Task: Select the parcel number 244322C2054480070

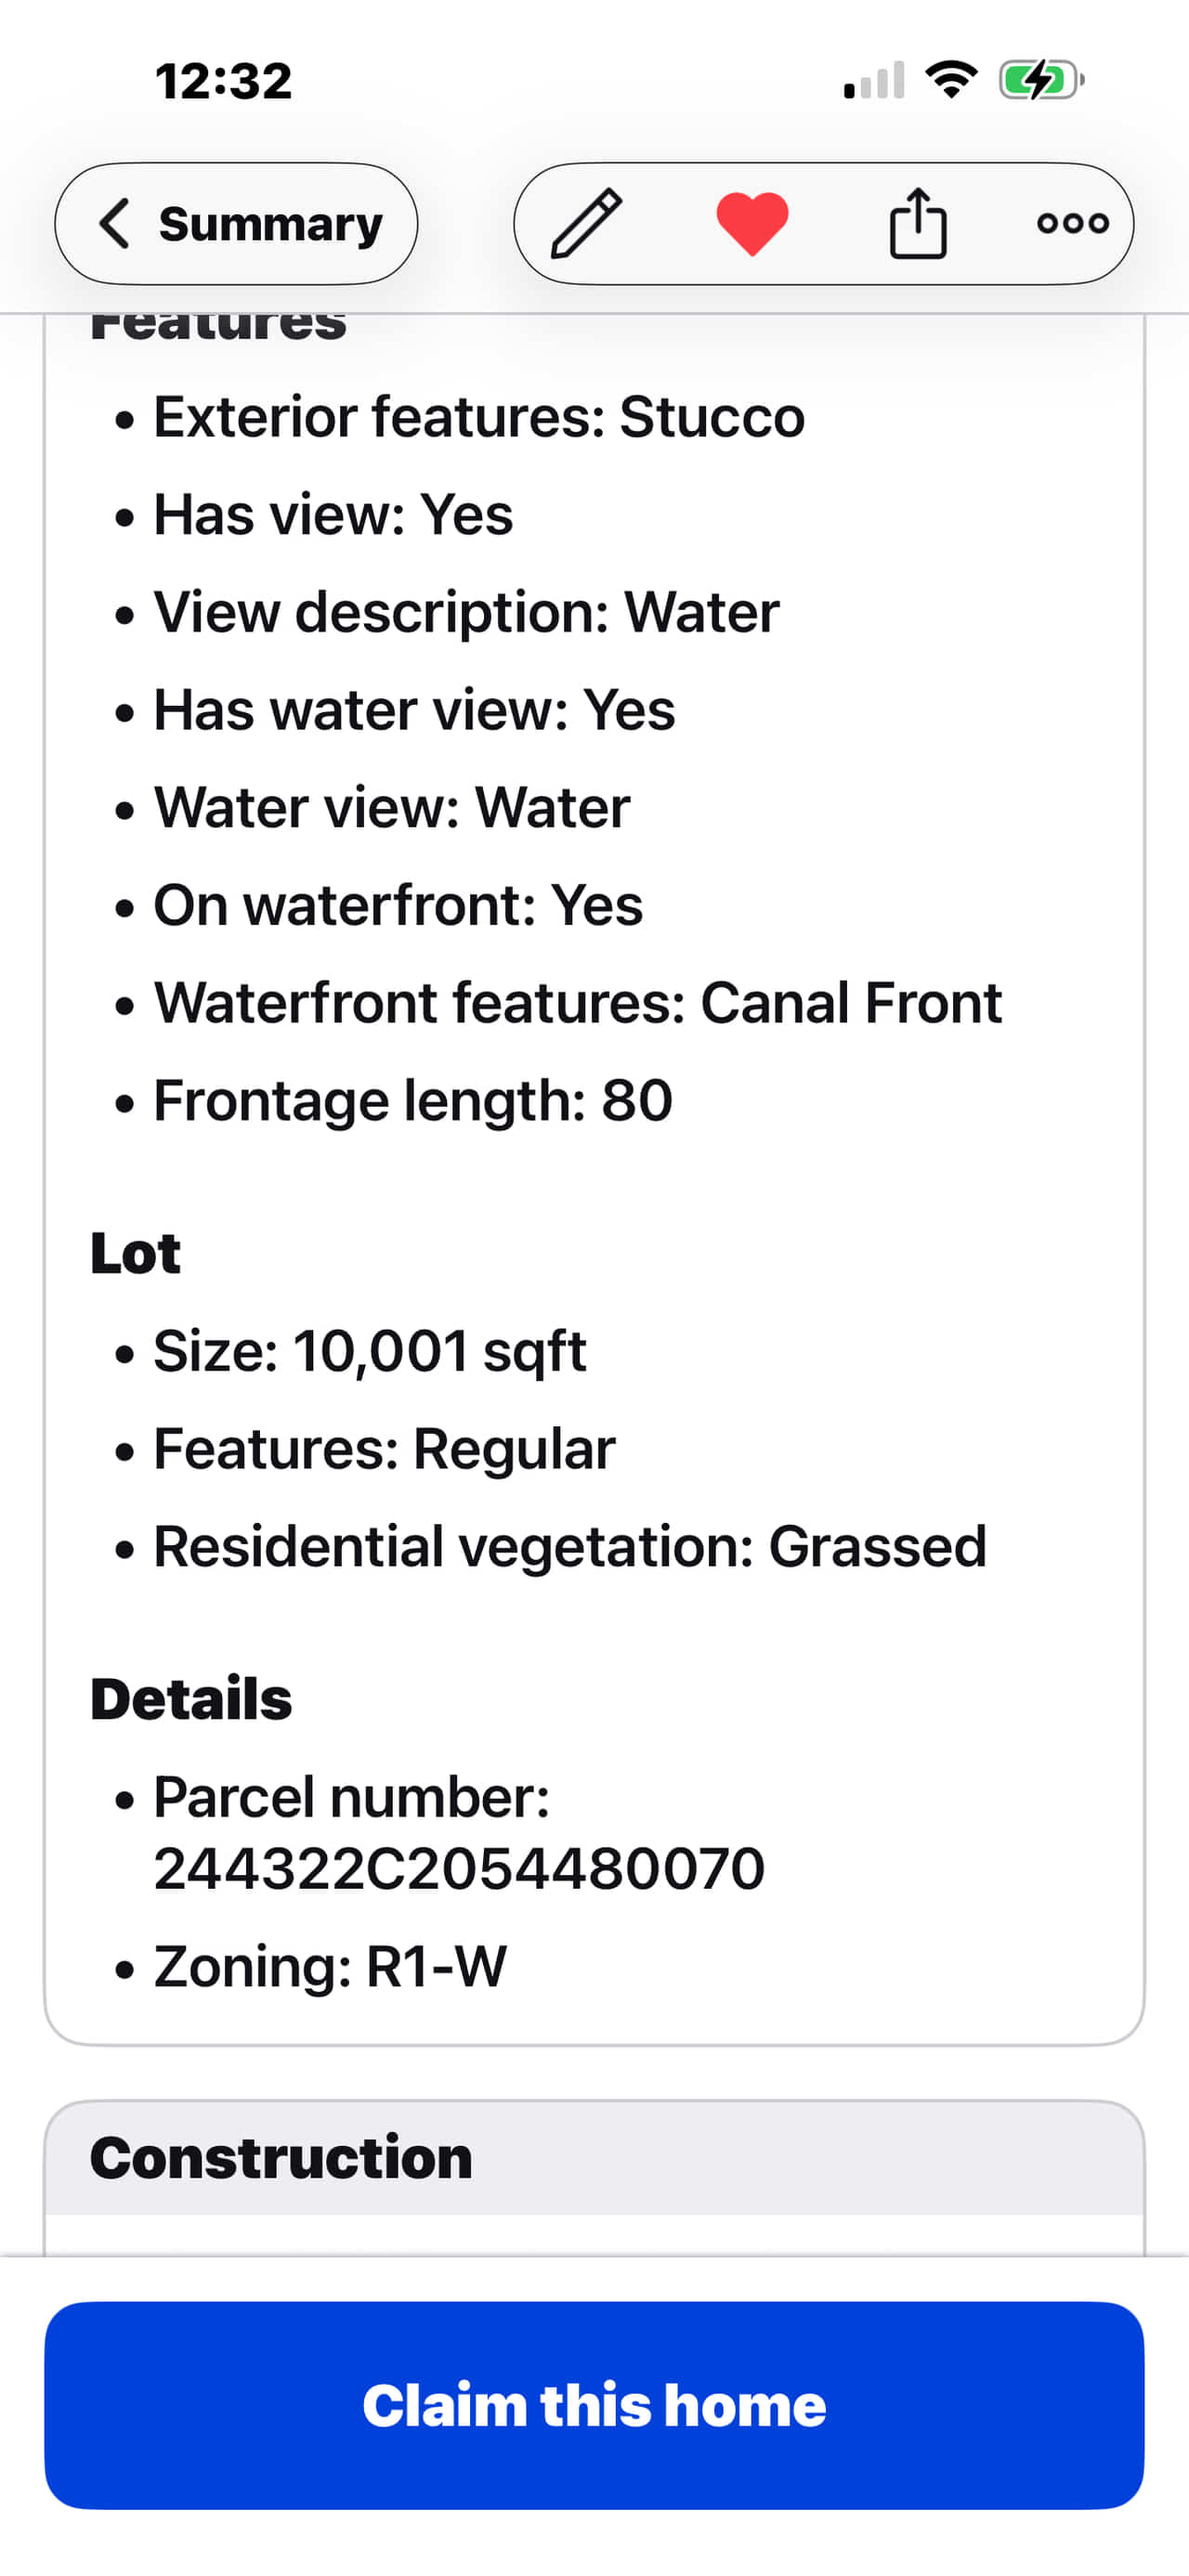Action: (459, 1868)
